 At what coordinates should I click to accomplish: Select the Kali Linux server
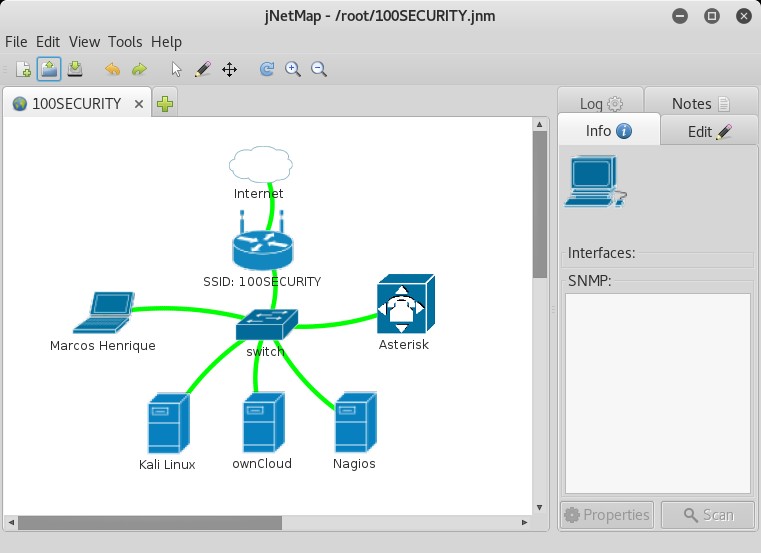click(168, 423)
